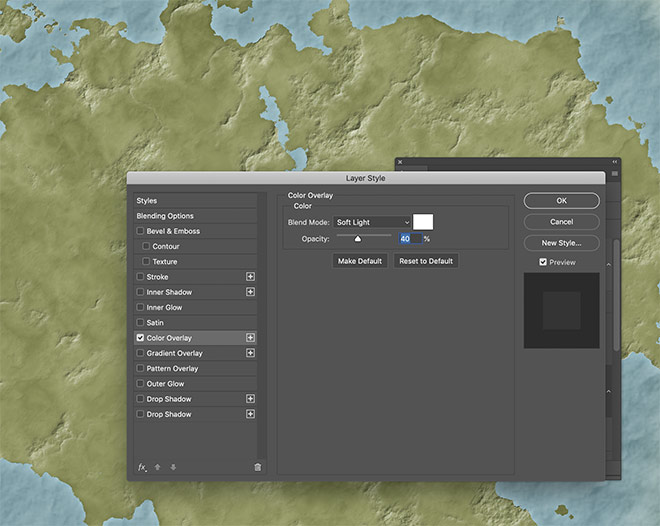Click the plus icon beside Stroke

click(250, 277)
